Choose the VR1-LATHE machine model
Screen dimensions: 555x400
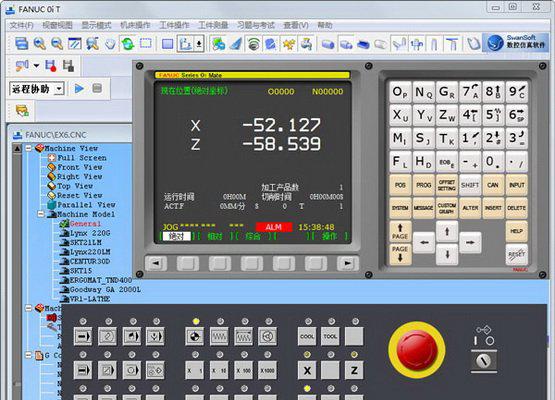coord(90,299)
